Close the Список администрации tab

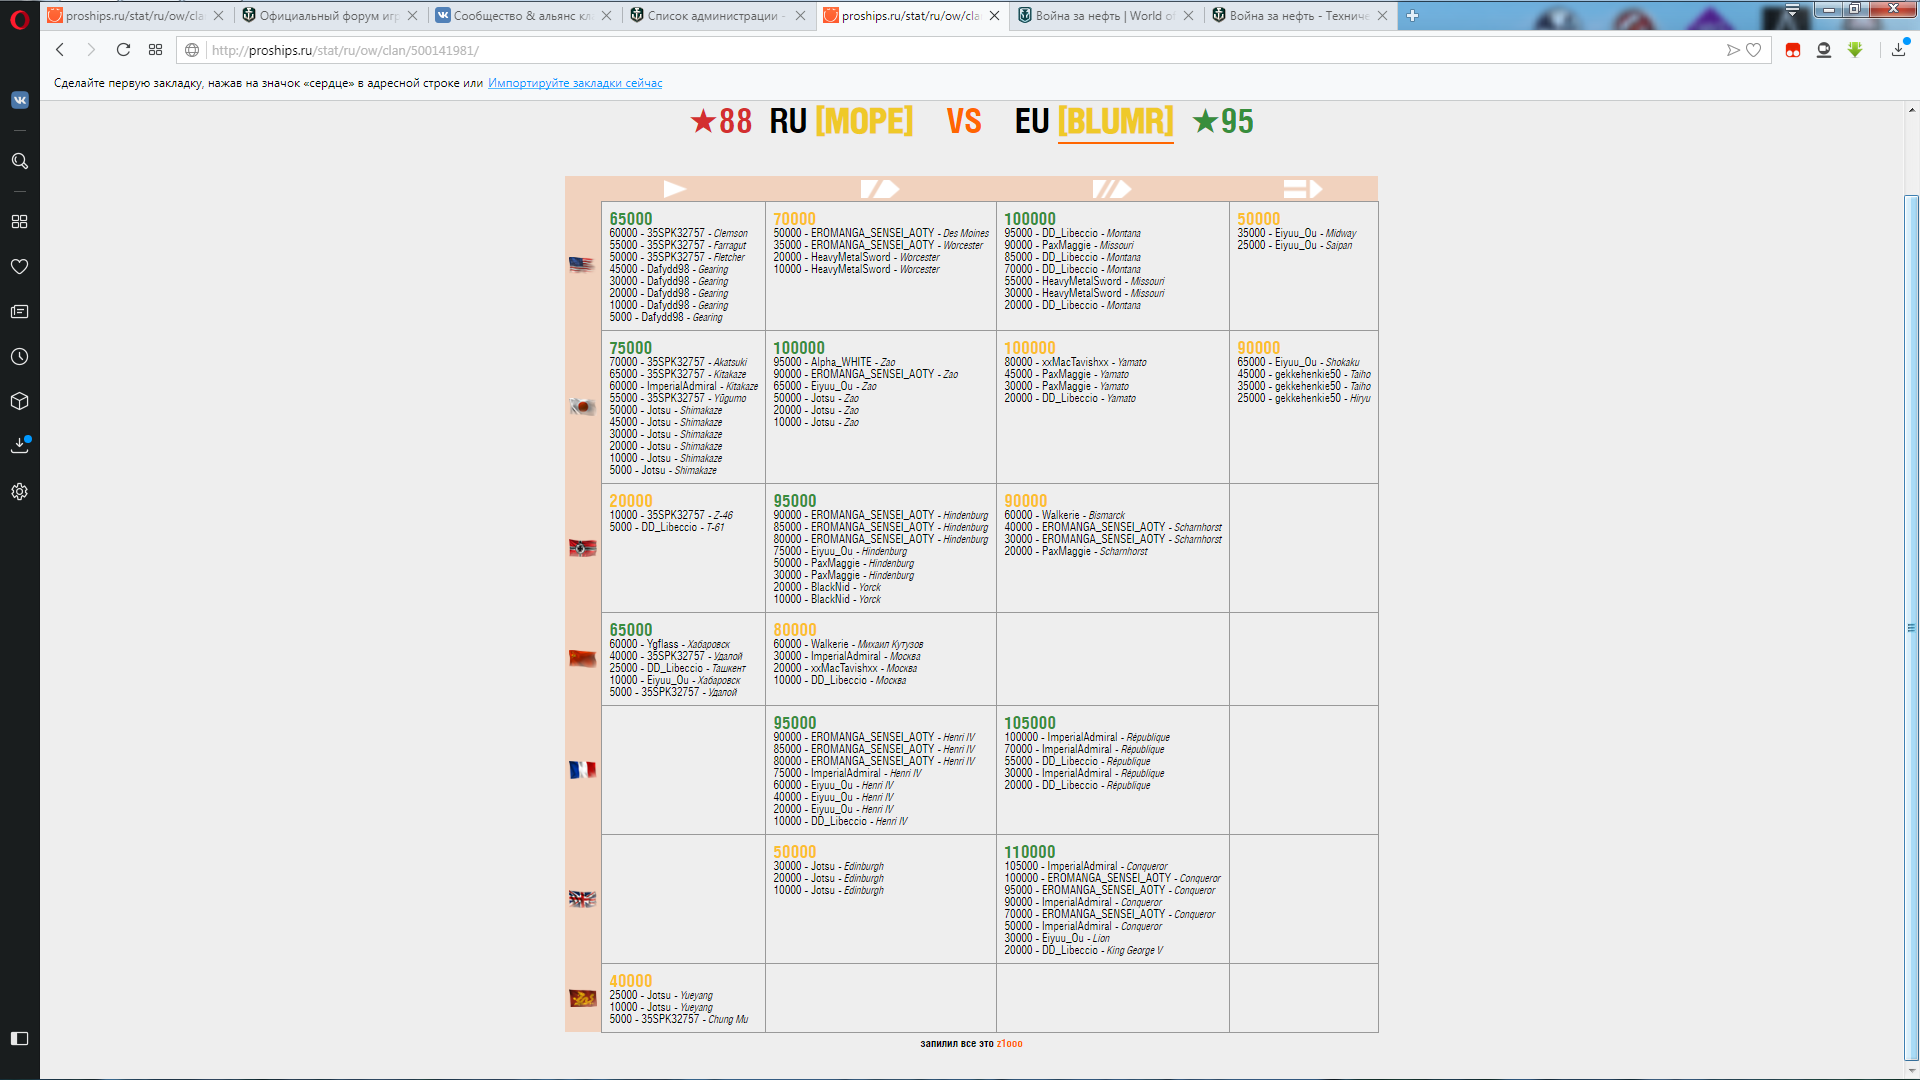[x=800, y=16]
